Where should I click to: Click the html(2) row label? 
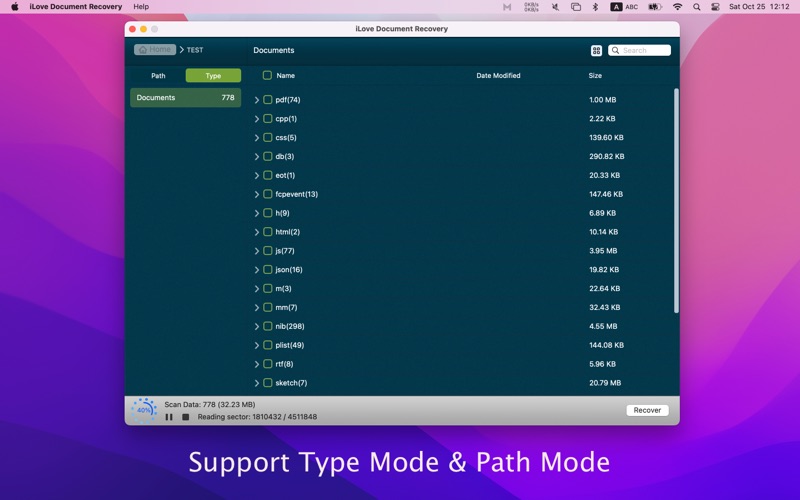click(x=288, y=232)
